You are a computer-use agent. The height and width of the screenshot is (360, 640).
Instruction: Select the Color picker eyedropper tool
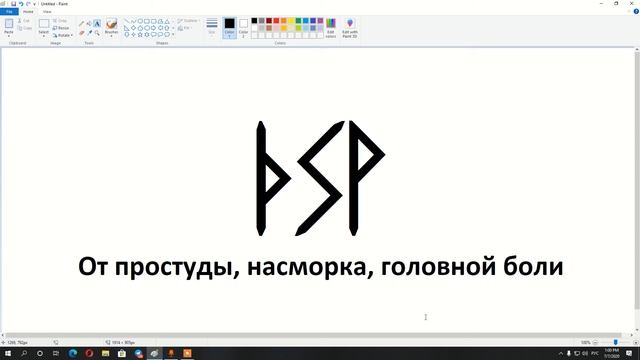pos(89,33)
